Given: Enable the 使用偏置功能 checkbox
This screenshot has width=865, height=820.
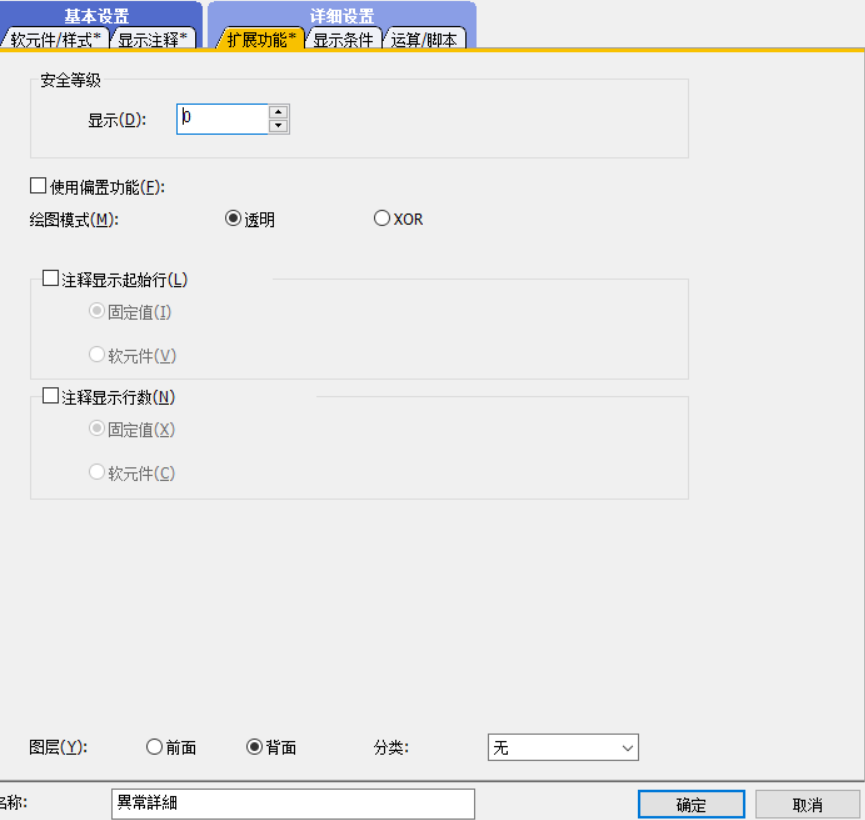Looking at the screenshot, I should point(39,186).
